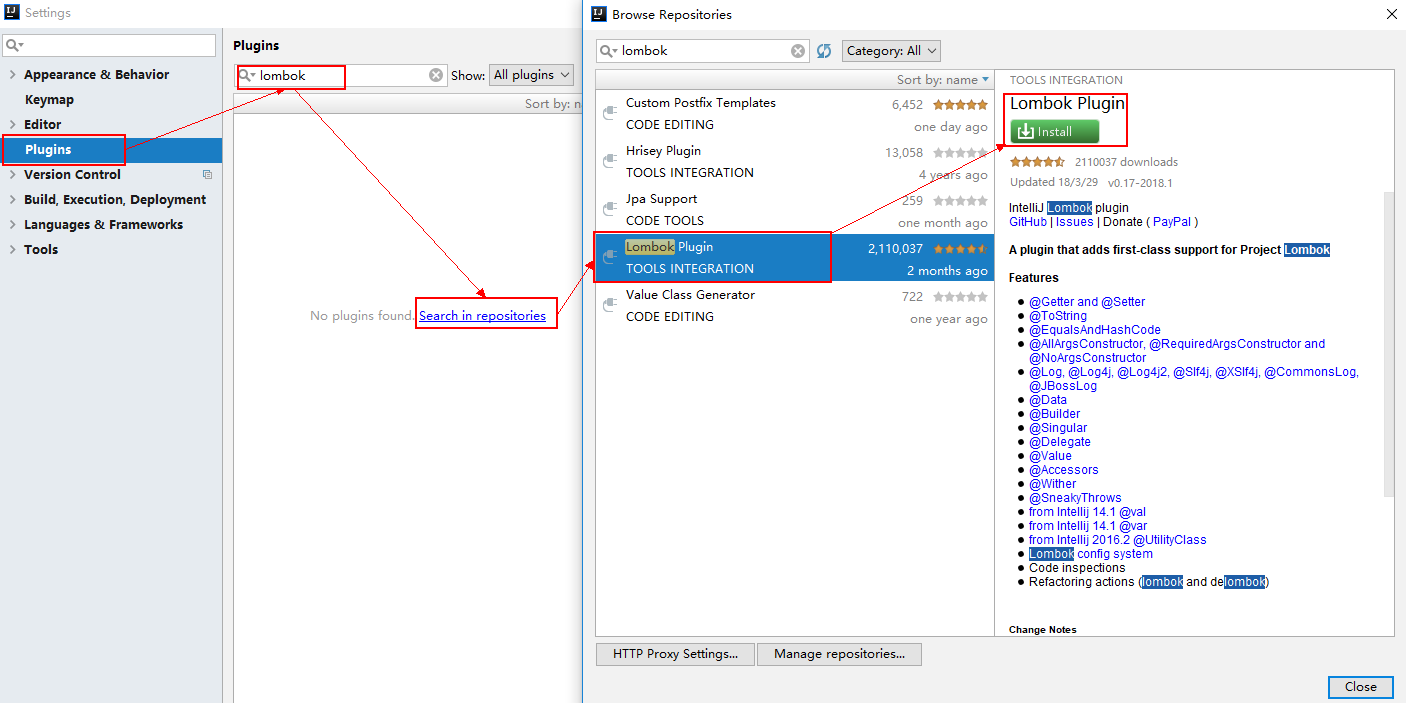Expand the Version Control settings node
The width and height of the screenshot is (1406, 703).
12,175
